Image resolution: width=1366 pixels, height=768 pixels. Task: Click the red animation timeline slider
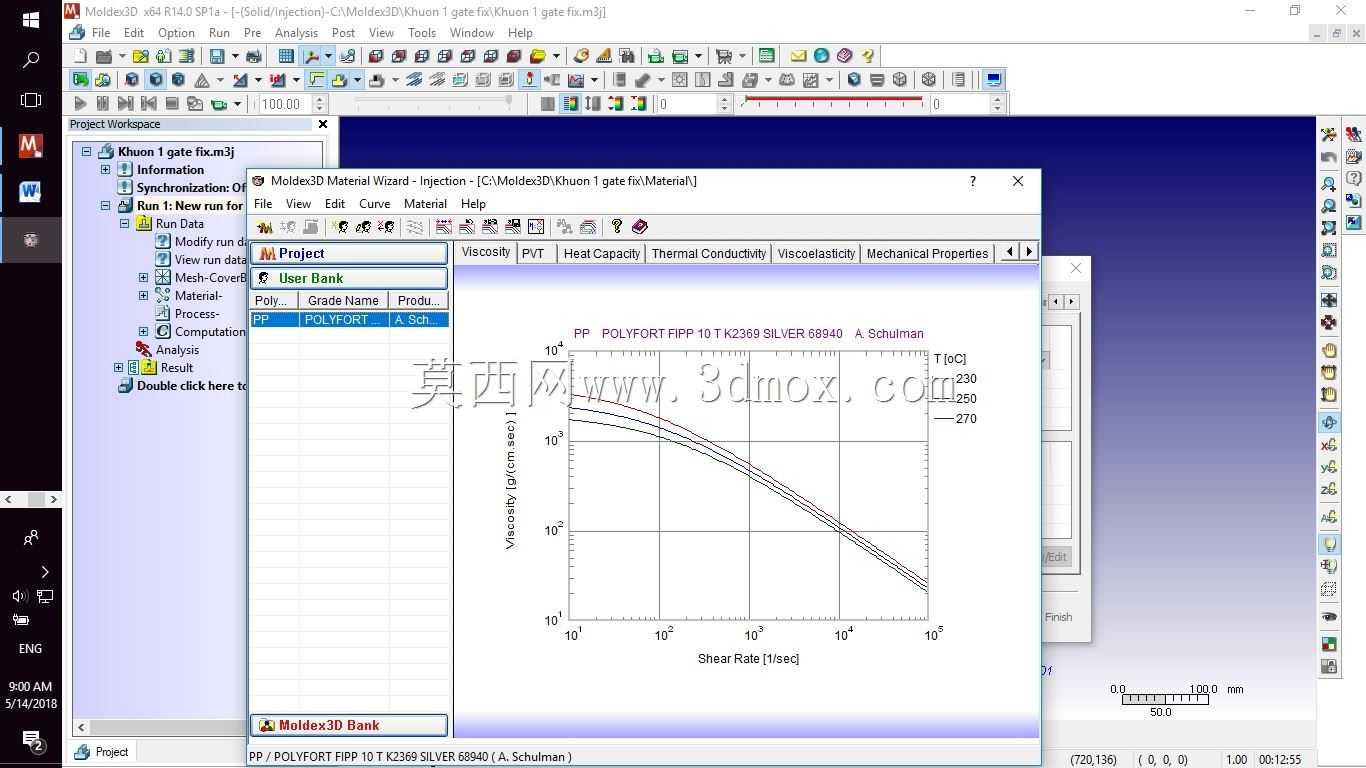834,100
